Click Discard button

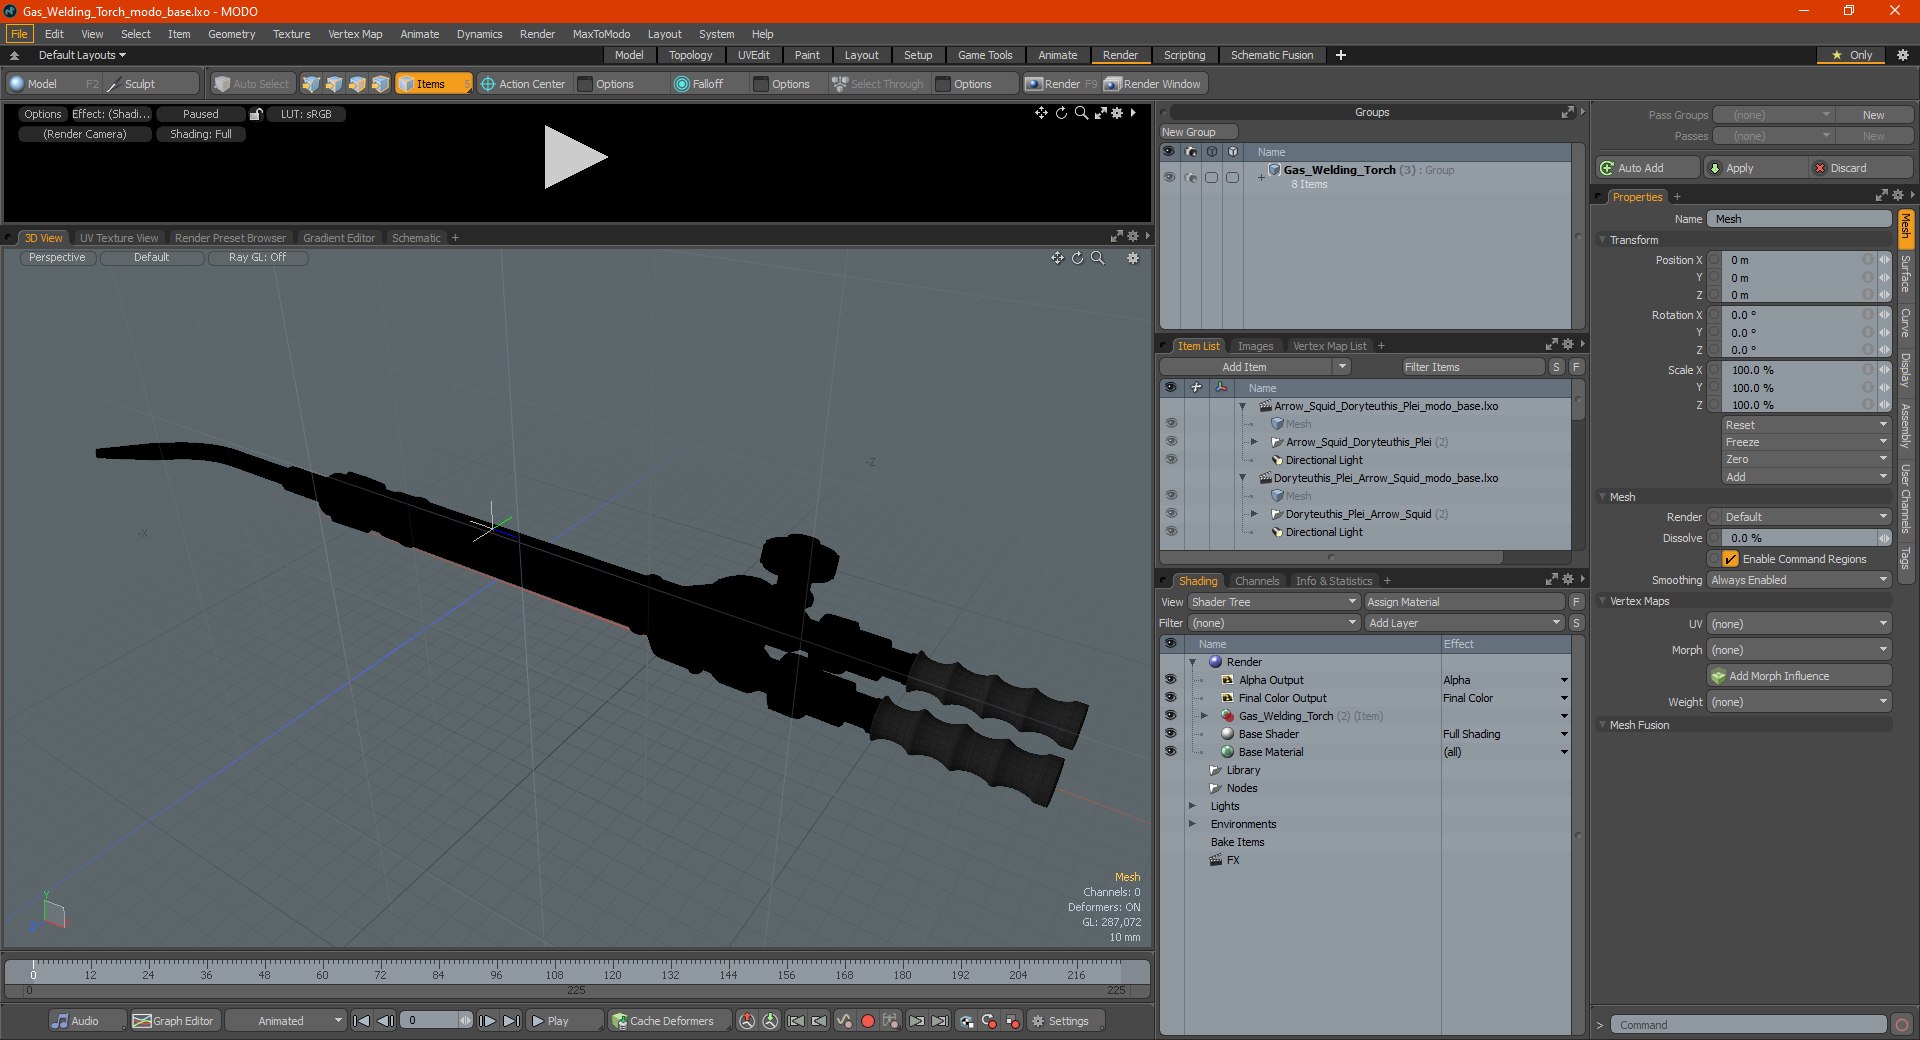1861,168
